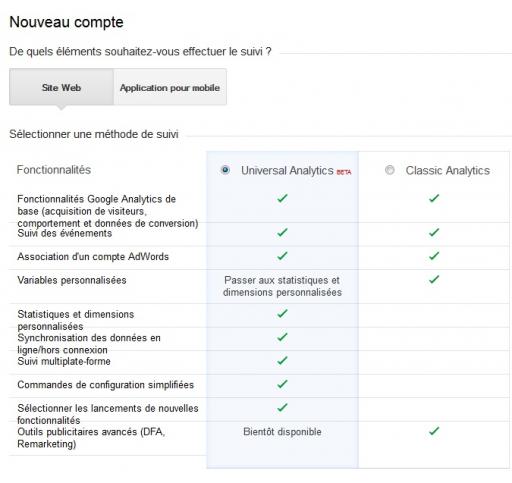The image size is (512, 483).
Task: Click Classic checkmark for Variables personnalisées
Action: [x=434, y=279]
